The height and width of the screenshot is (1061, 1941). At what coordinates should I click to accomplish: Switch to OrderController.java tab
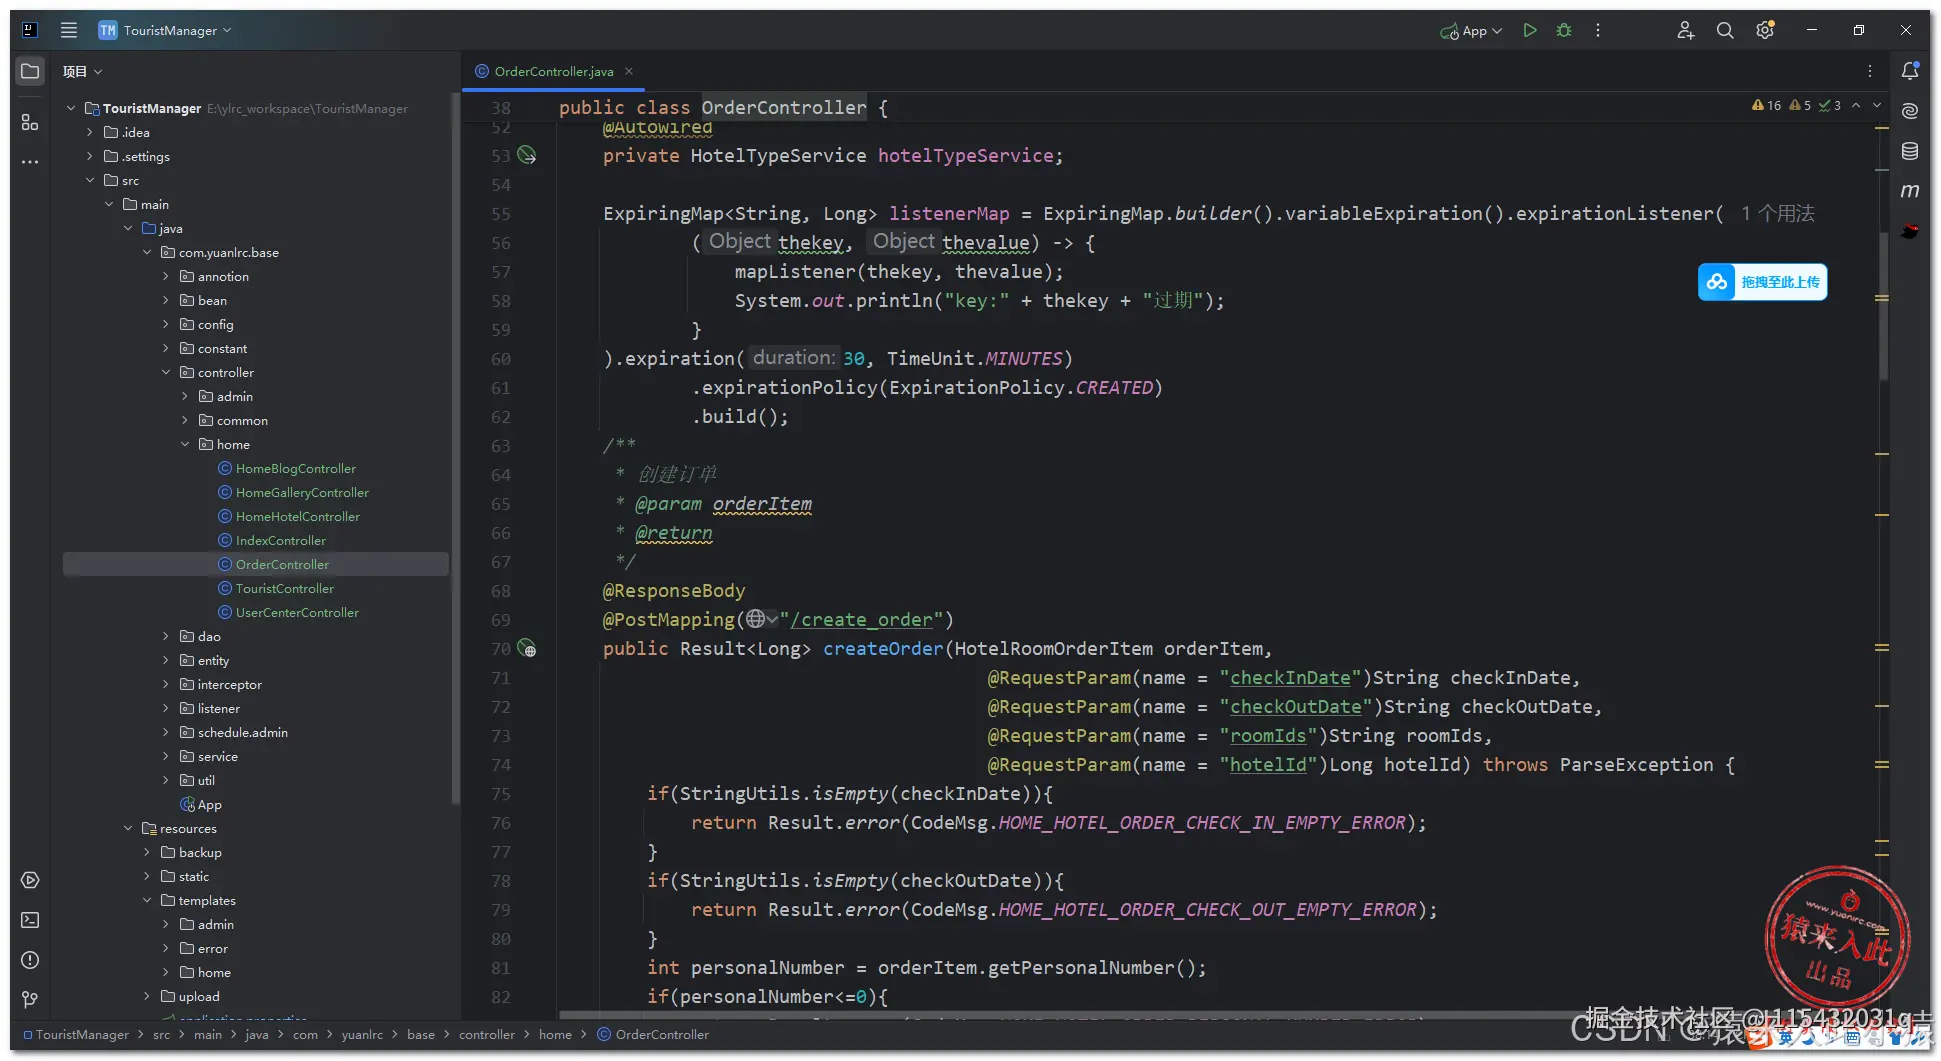tap(554, 71)
